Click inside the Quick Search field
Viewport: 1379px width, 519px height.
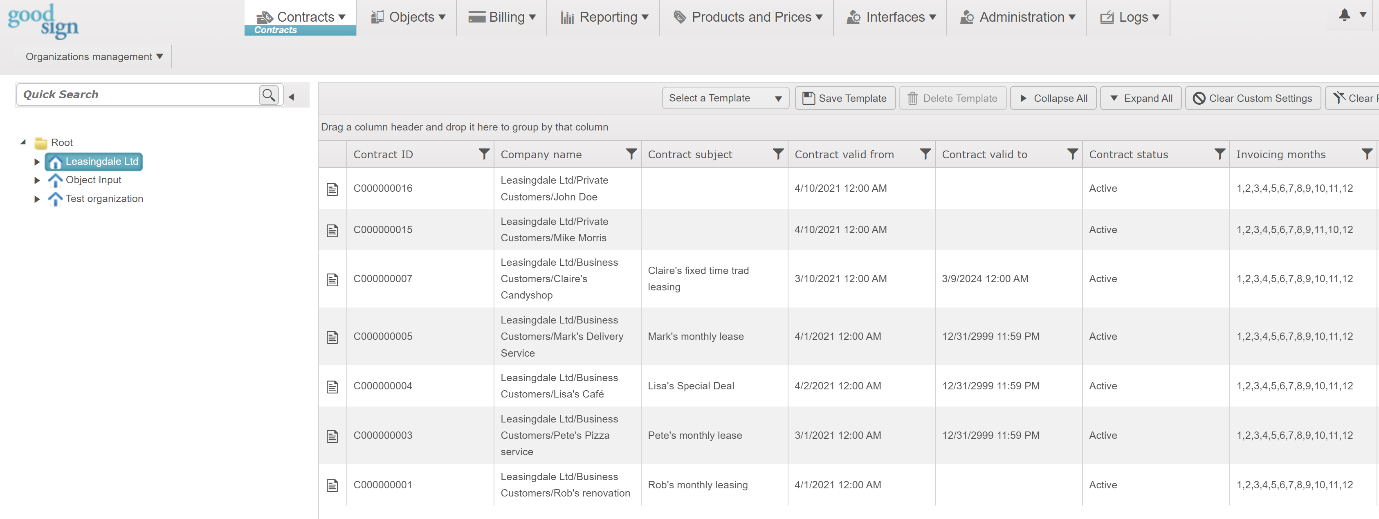(137, 95)
